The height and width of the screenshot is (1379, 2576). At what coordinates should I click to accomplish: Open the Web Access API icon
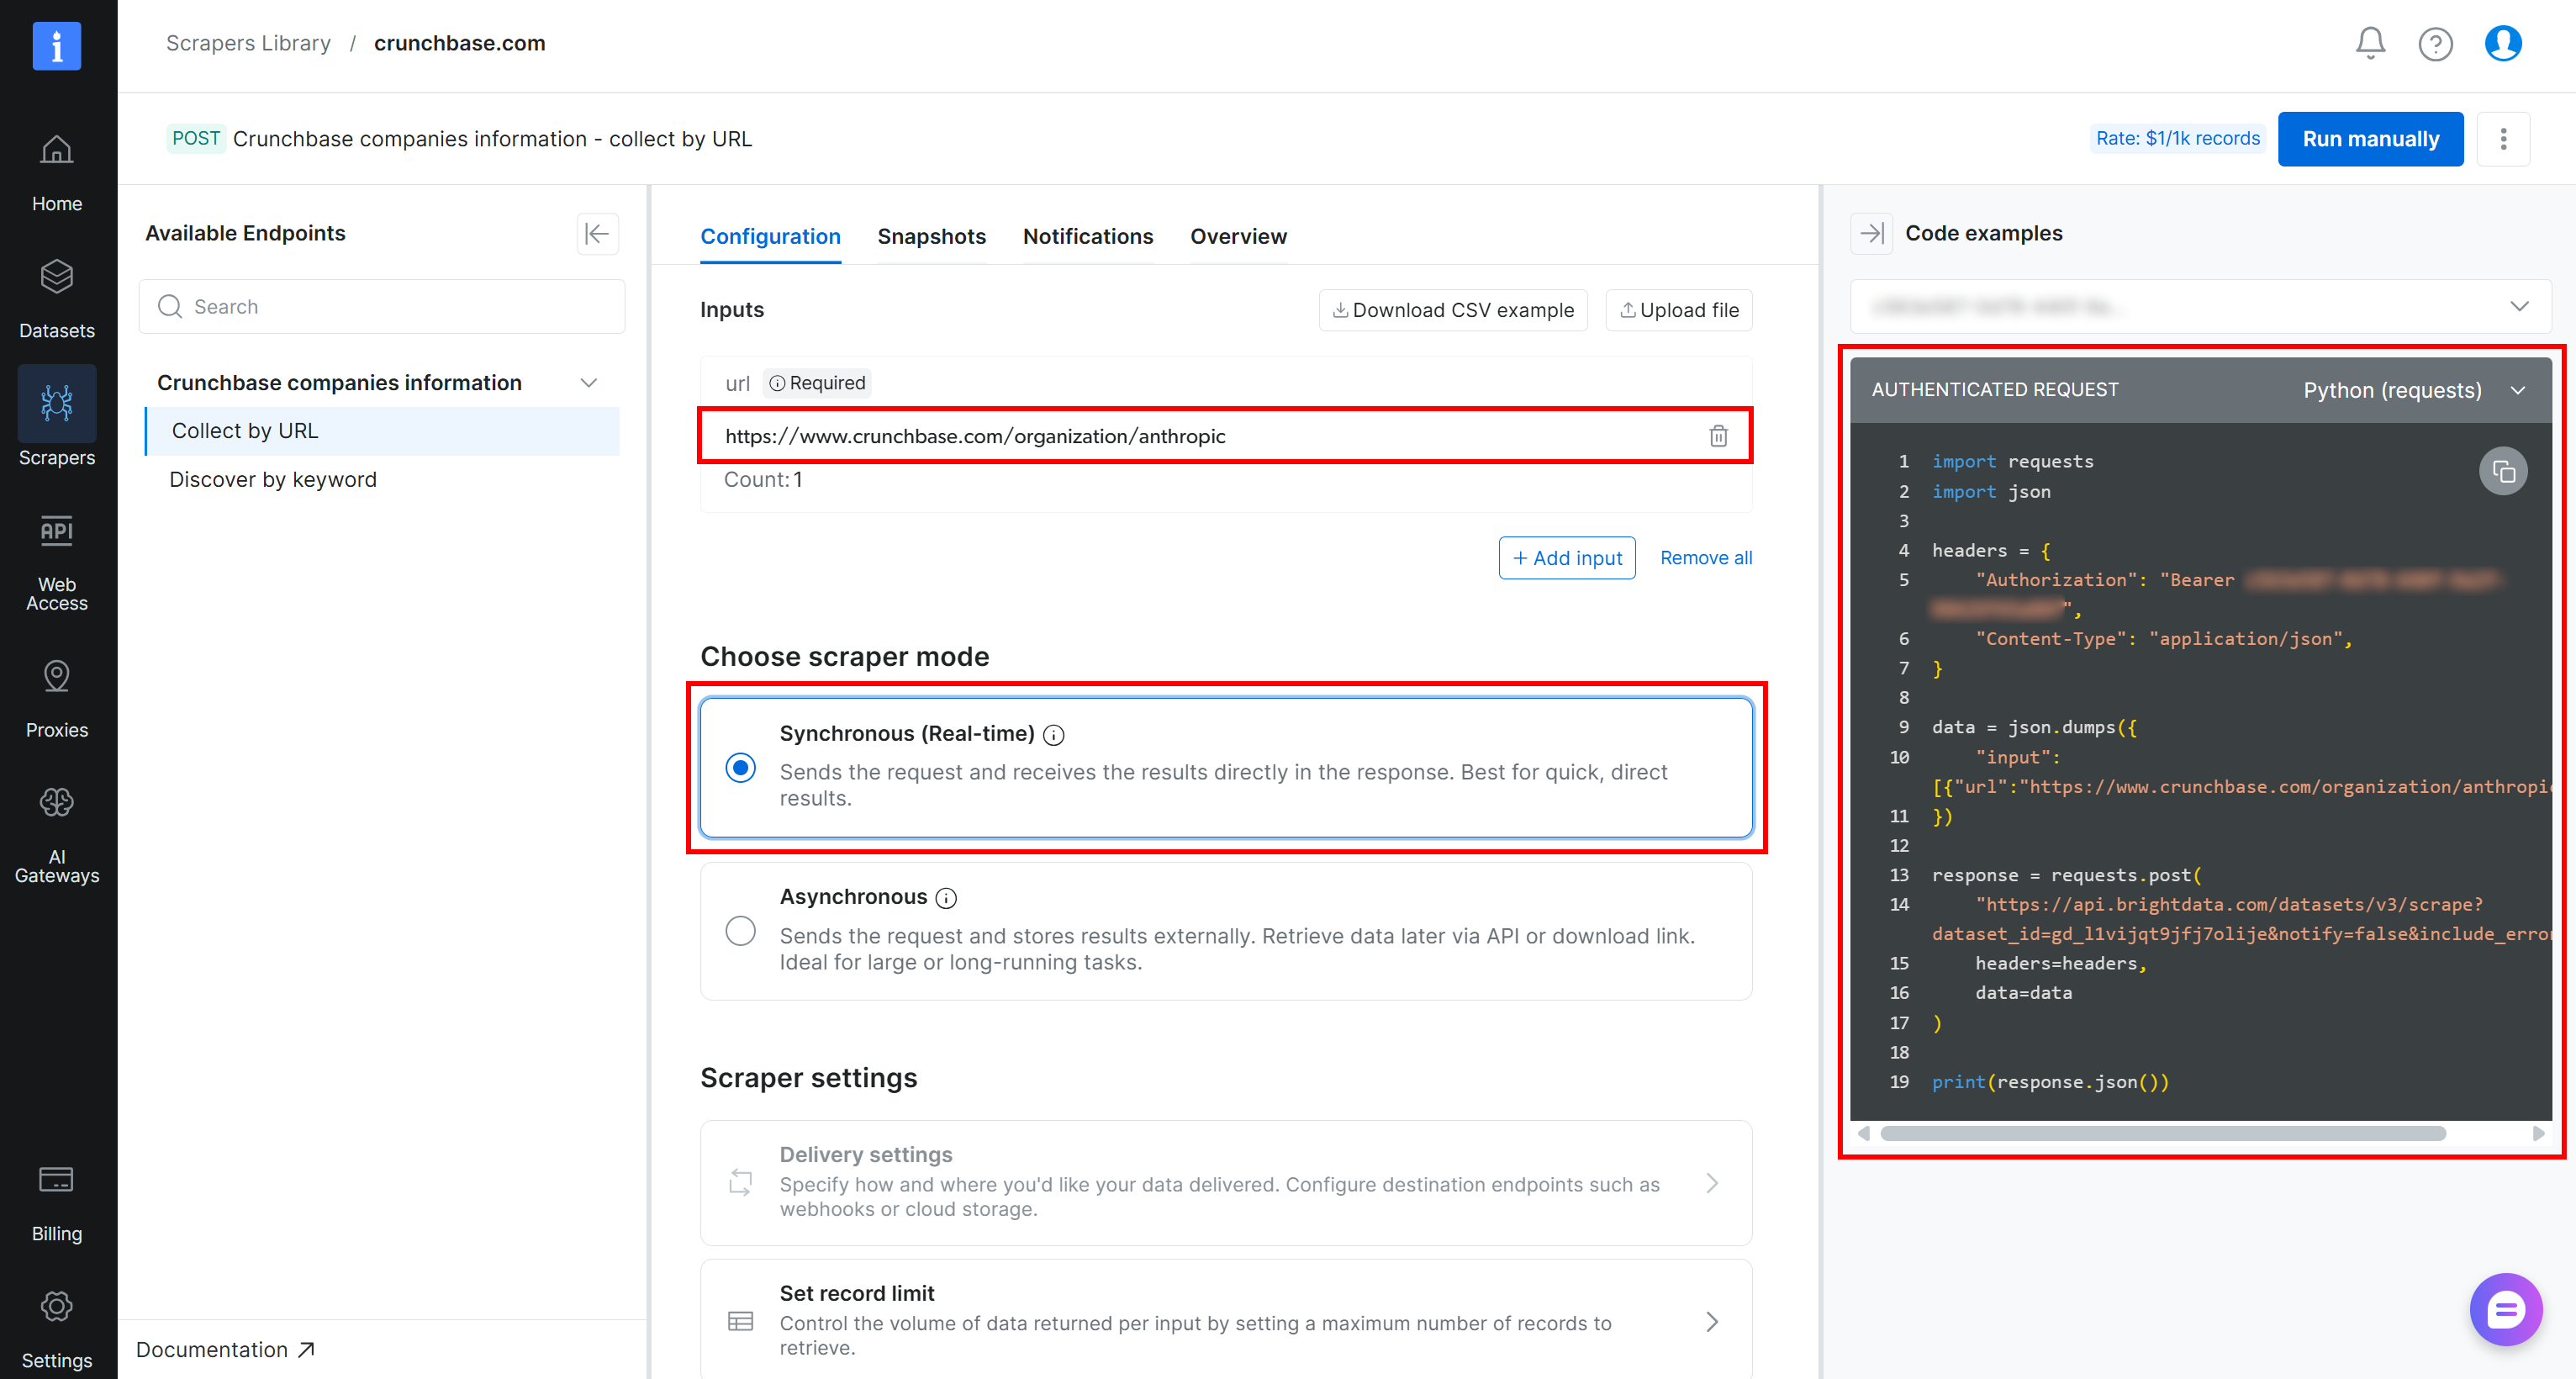pyautogui.click(x=56, y=530)
